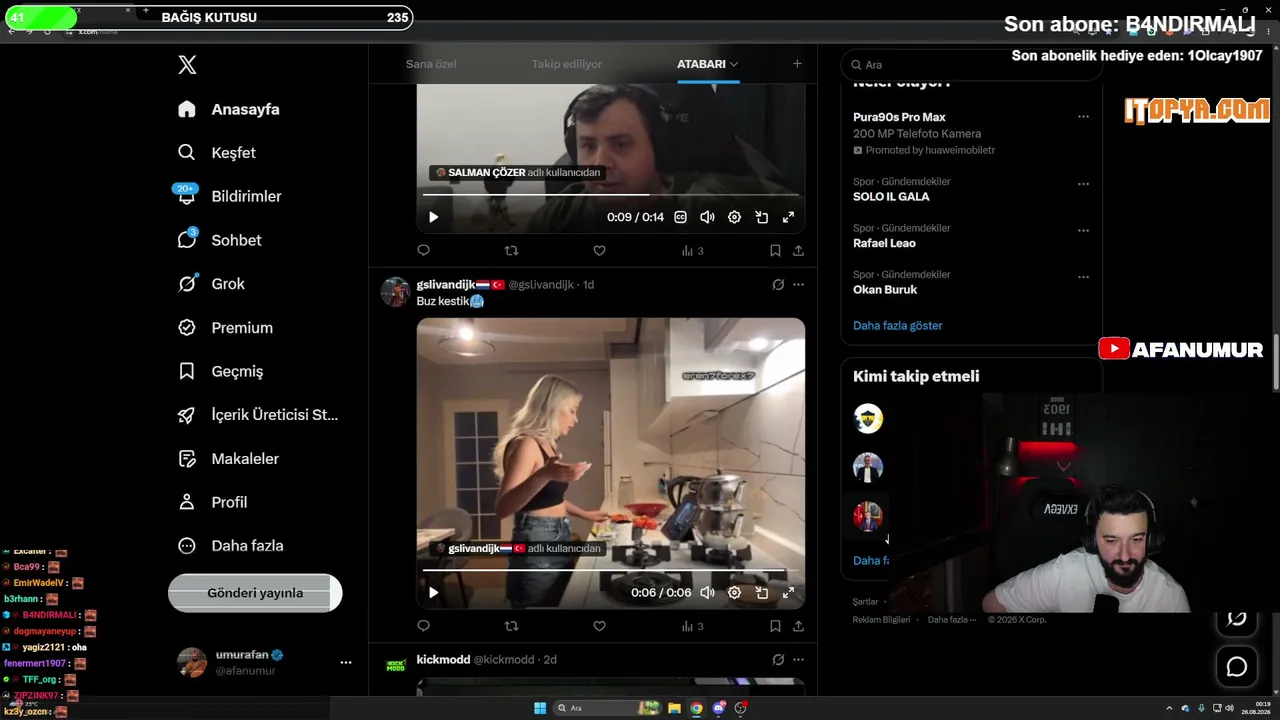
Task: Click Daha fazla göster under trends
Action: click(x=898, y=325)
